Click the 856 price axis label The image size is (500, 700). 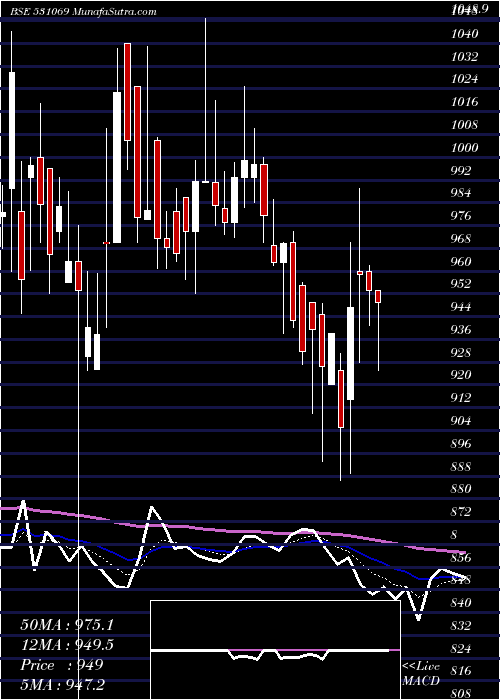[x=461, y=558]
